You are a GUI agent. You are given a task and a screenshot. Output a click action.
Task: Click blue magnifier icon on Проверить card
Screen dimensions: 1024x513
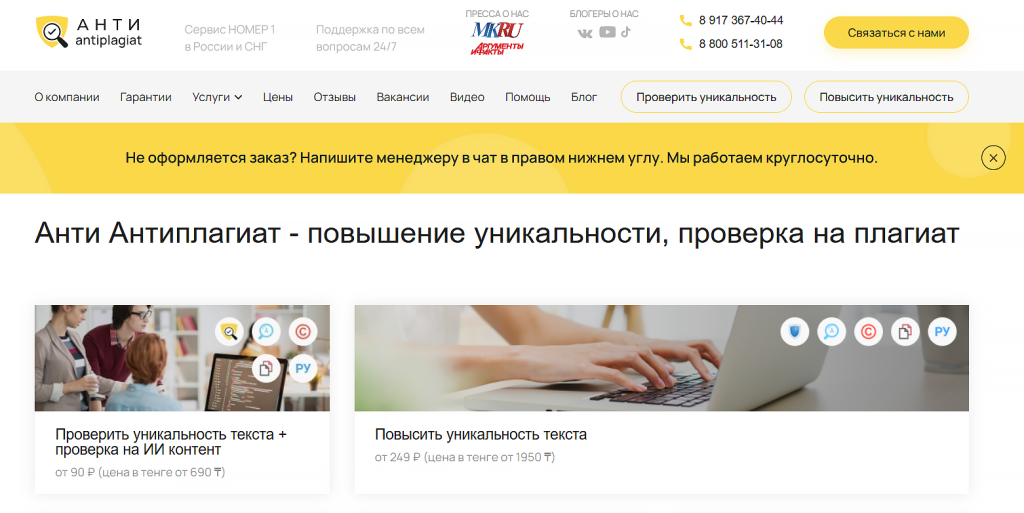(x=266, y=332)
